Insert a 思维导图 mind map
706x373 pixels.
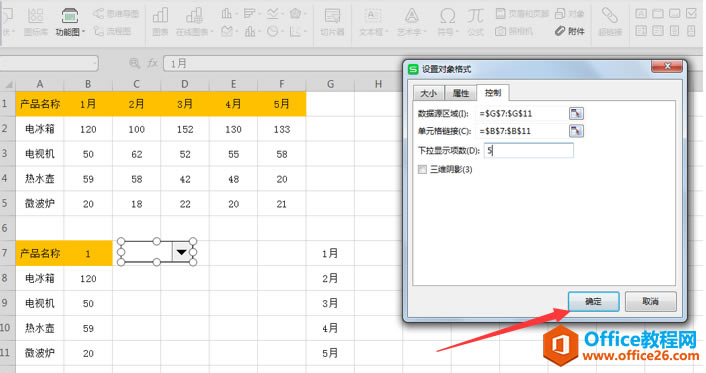116,14
